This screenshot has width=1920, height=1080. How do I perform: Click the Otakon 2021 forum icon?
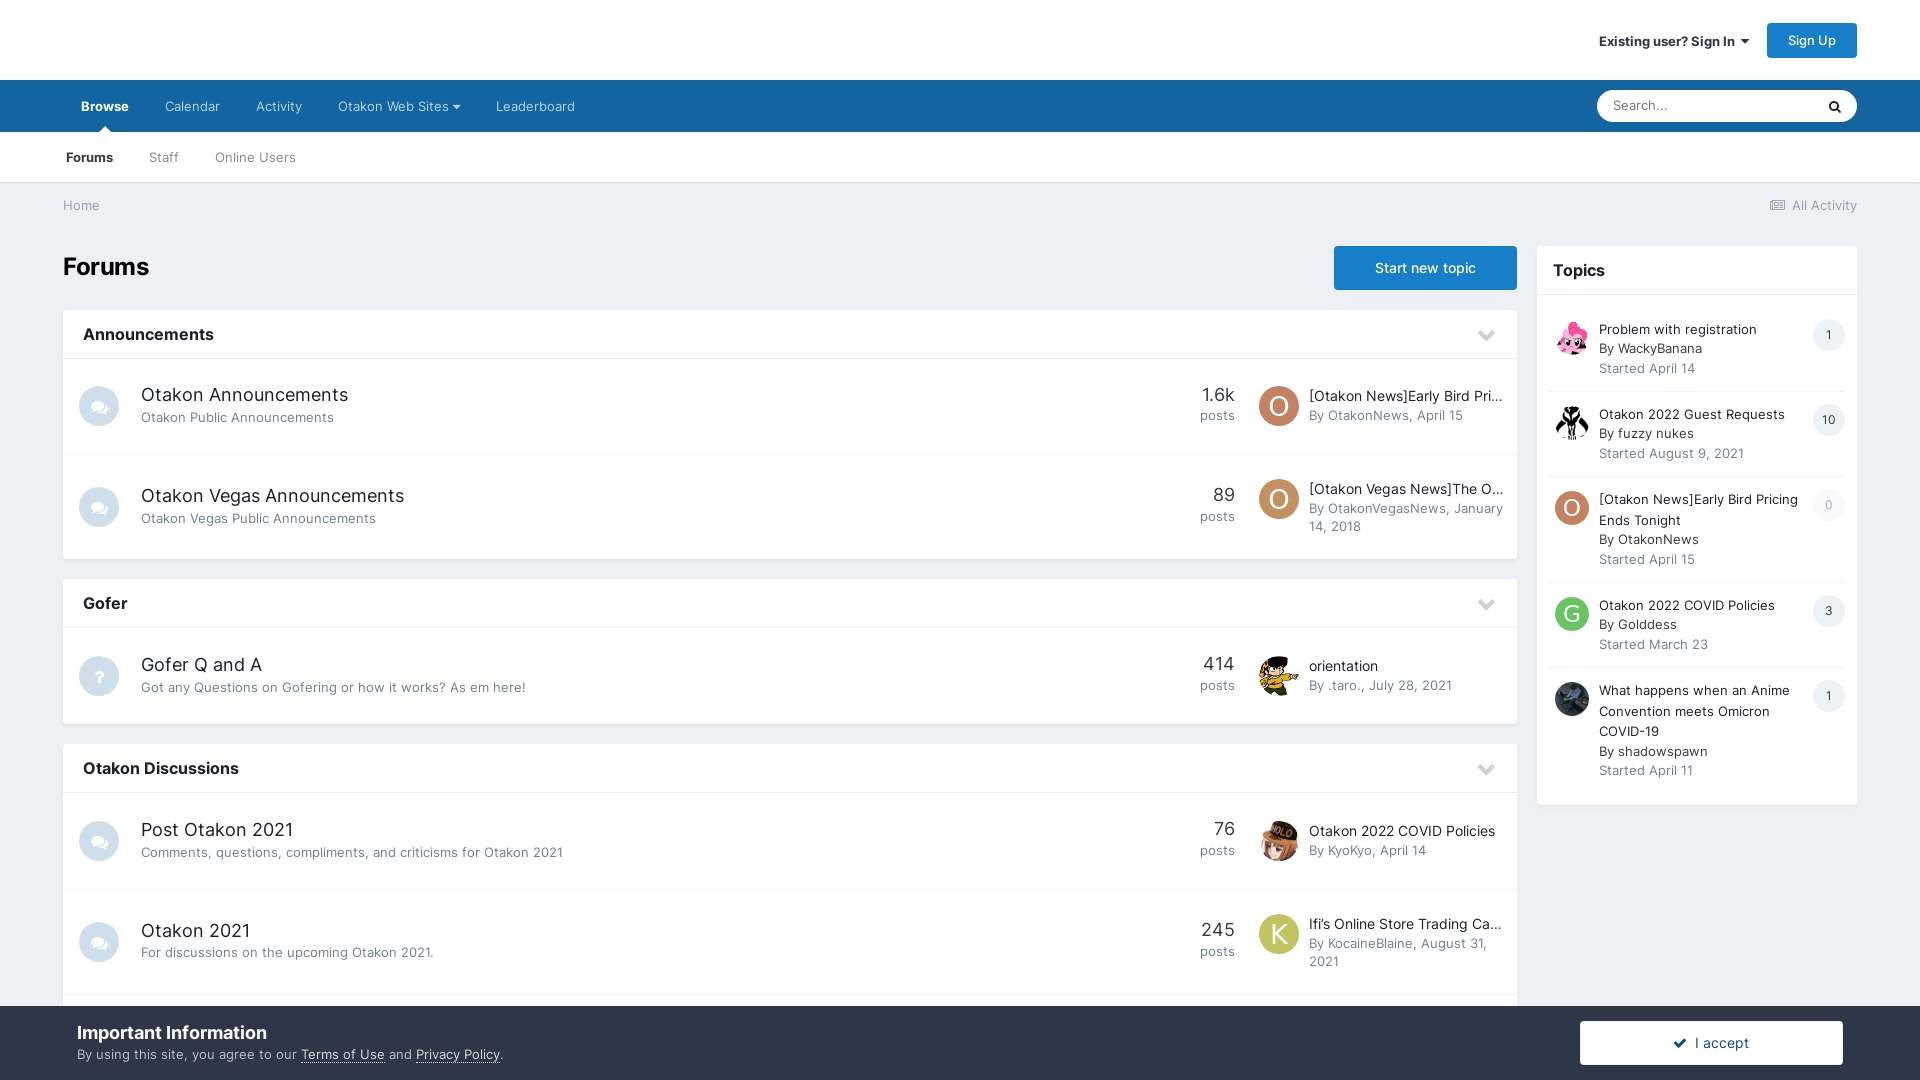coord(99,942)
